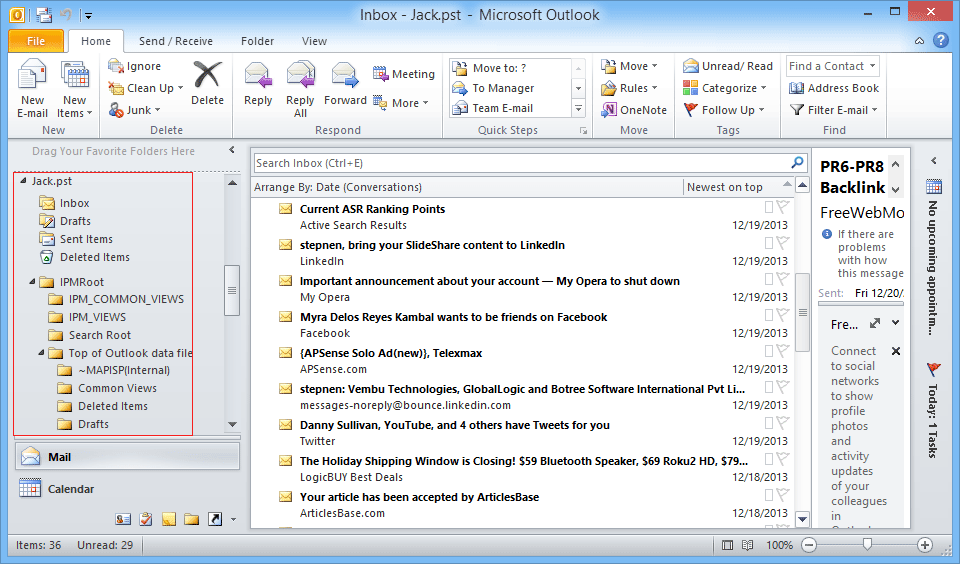Viewport: 960px width, 564px height.
Task: Toggle category box for Twitter Tweets message
Action: [x=769, y=423]
